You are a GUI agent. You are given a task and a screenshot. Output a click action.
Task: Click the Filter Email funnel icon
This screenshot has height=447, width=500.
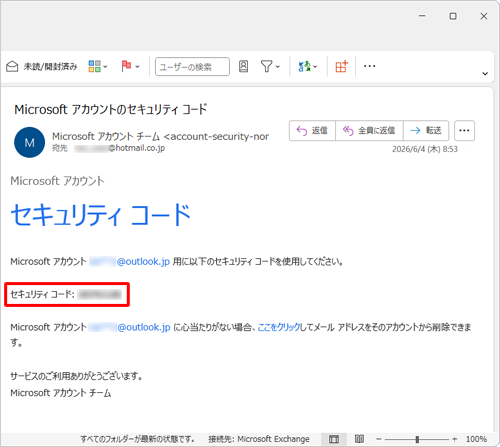click(266, 66)
